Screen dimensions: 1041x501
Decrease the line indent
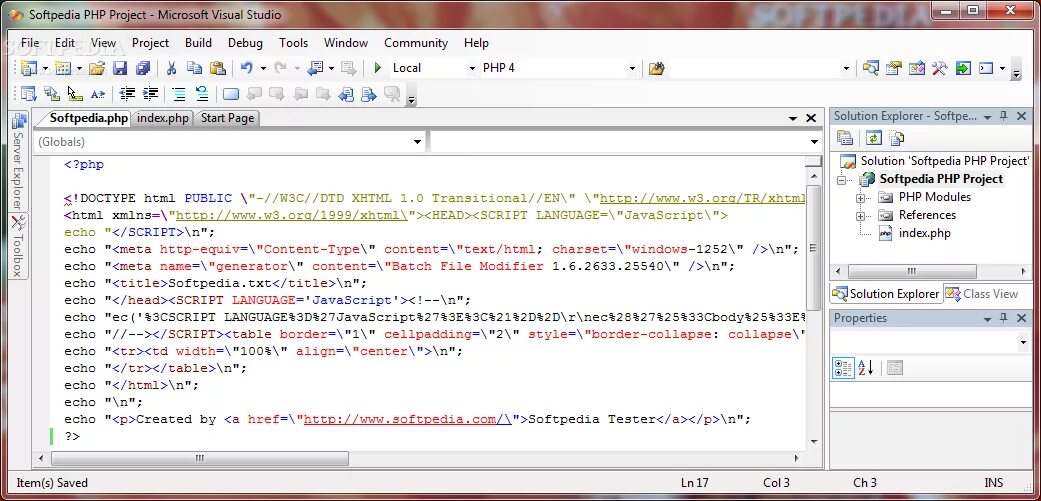127,94
